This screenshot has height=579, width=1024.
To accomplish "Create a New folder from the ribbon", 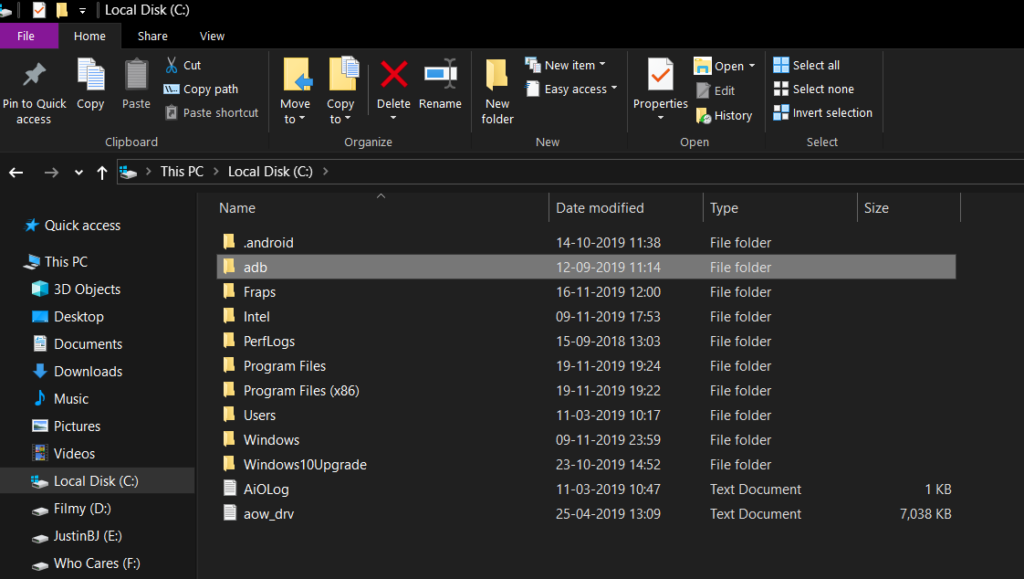I will (497, 78).
